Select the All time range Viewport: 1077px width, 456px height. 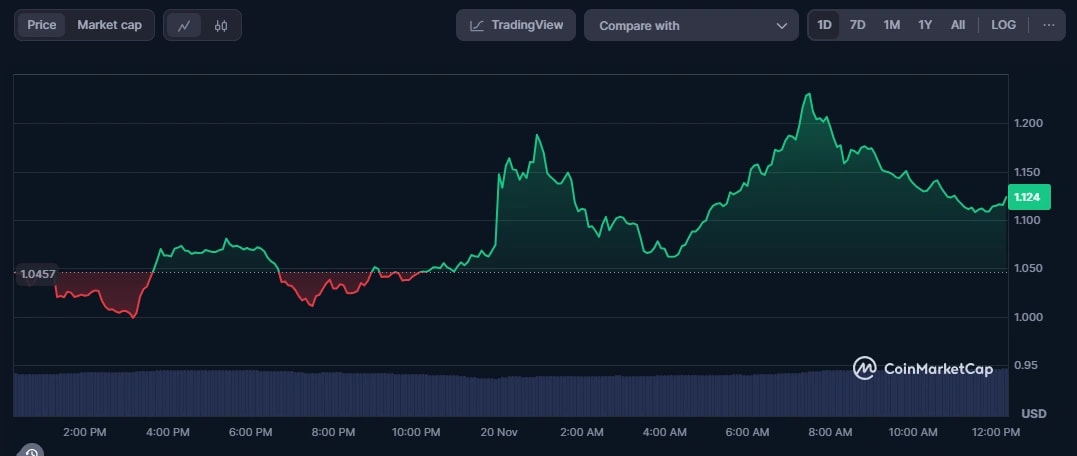click(x=958, y=25)
